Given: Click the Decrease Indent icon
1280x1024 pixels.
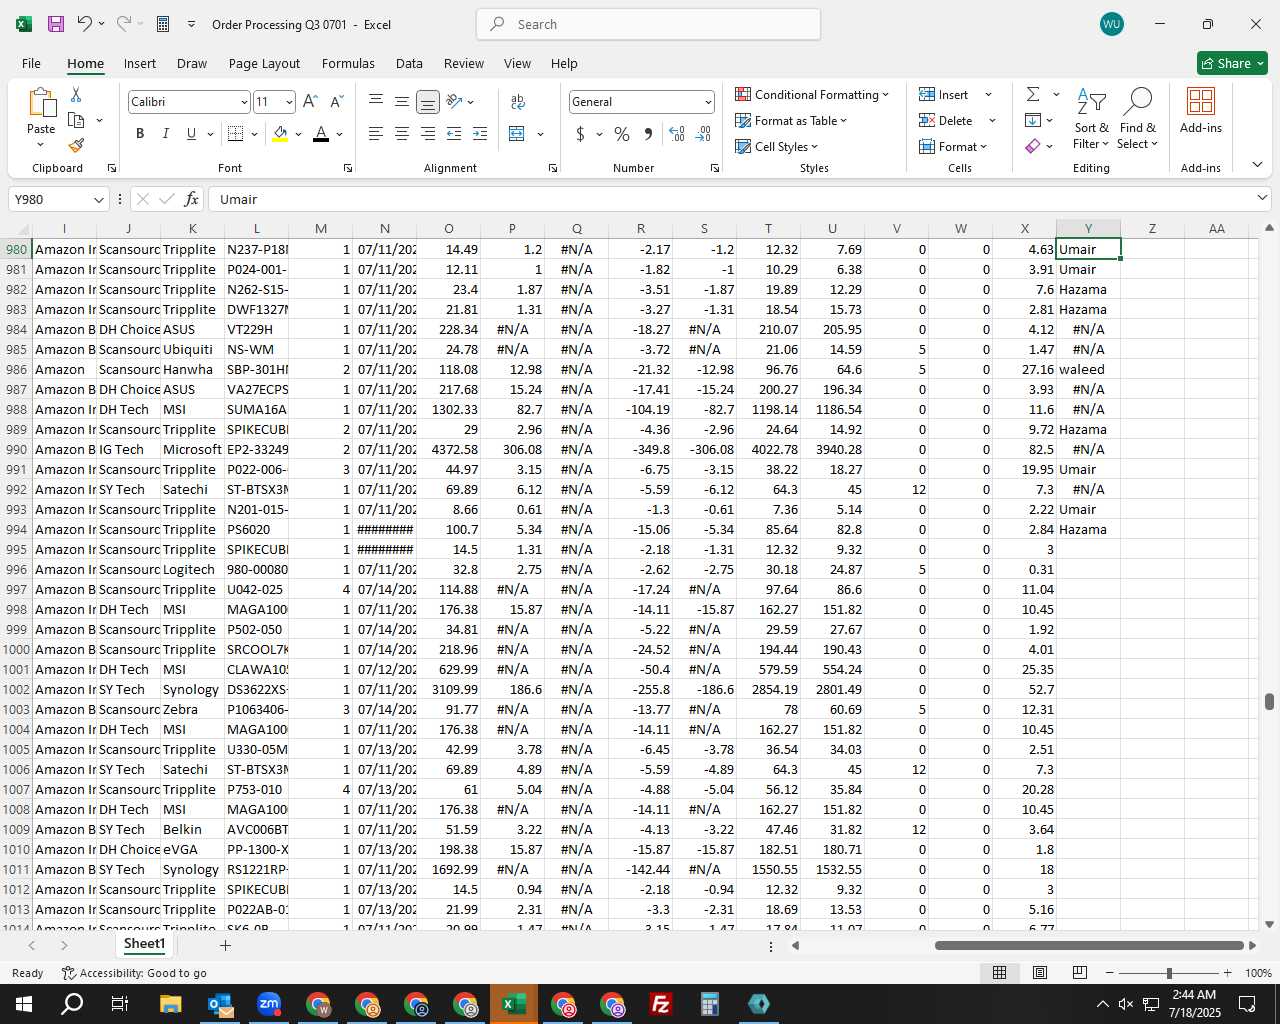Looking at the screenshot, I should click(454, 134).
